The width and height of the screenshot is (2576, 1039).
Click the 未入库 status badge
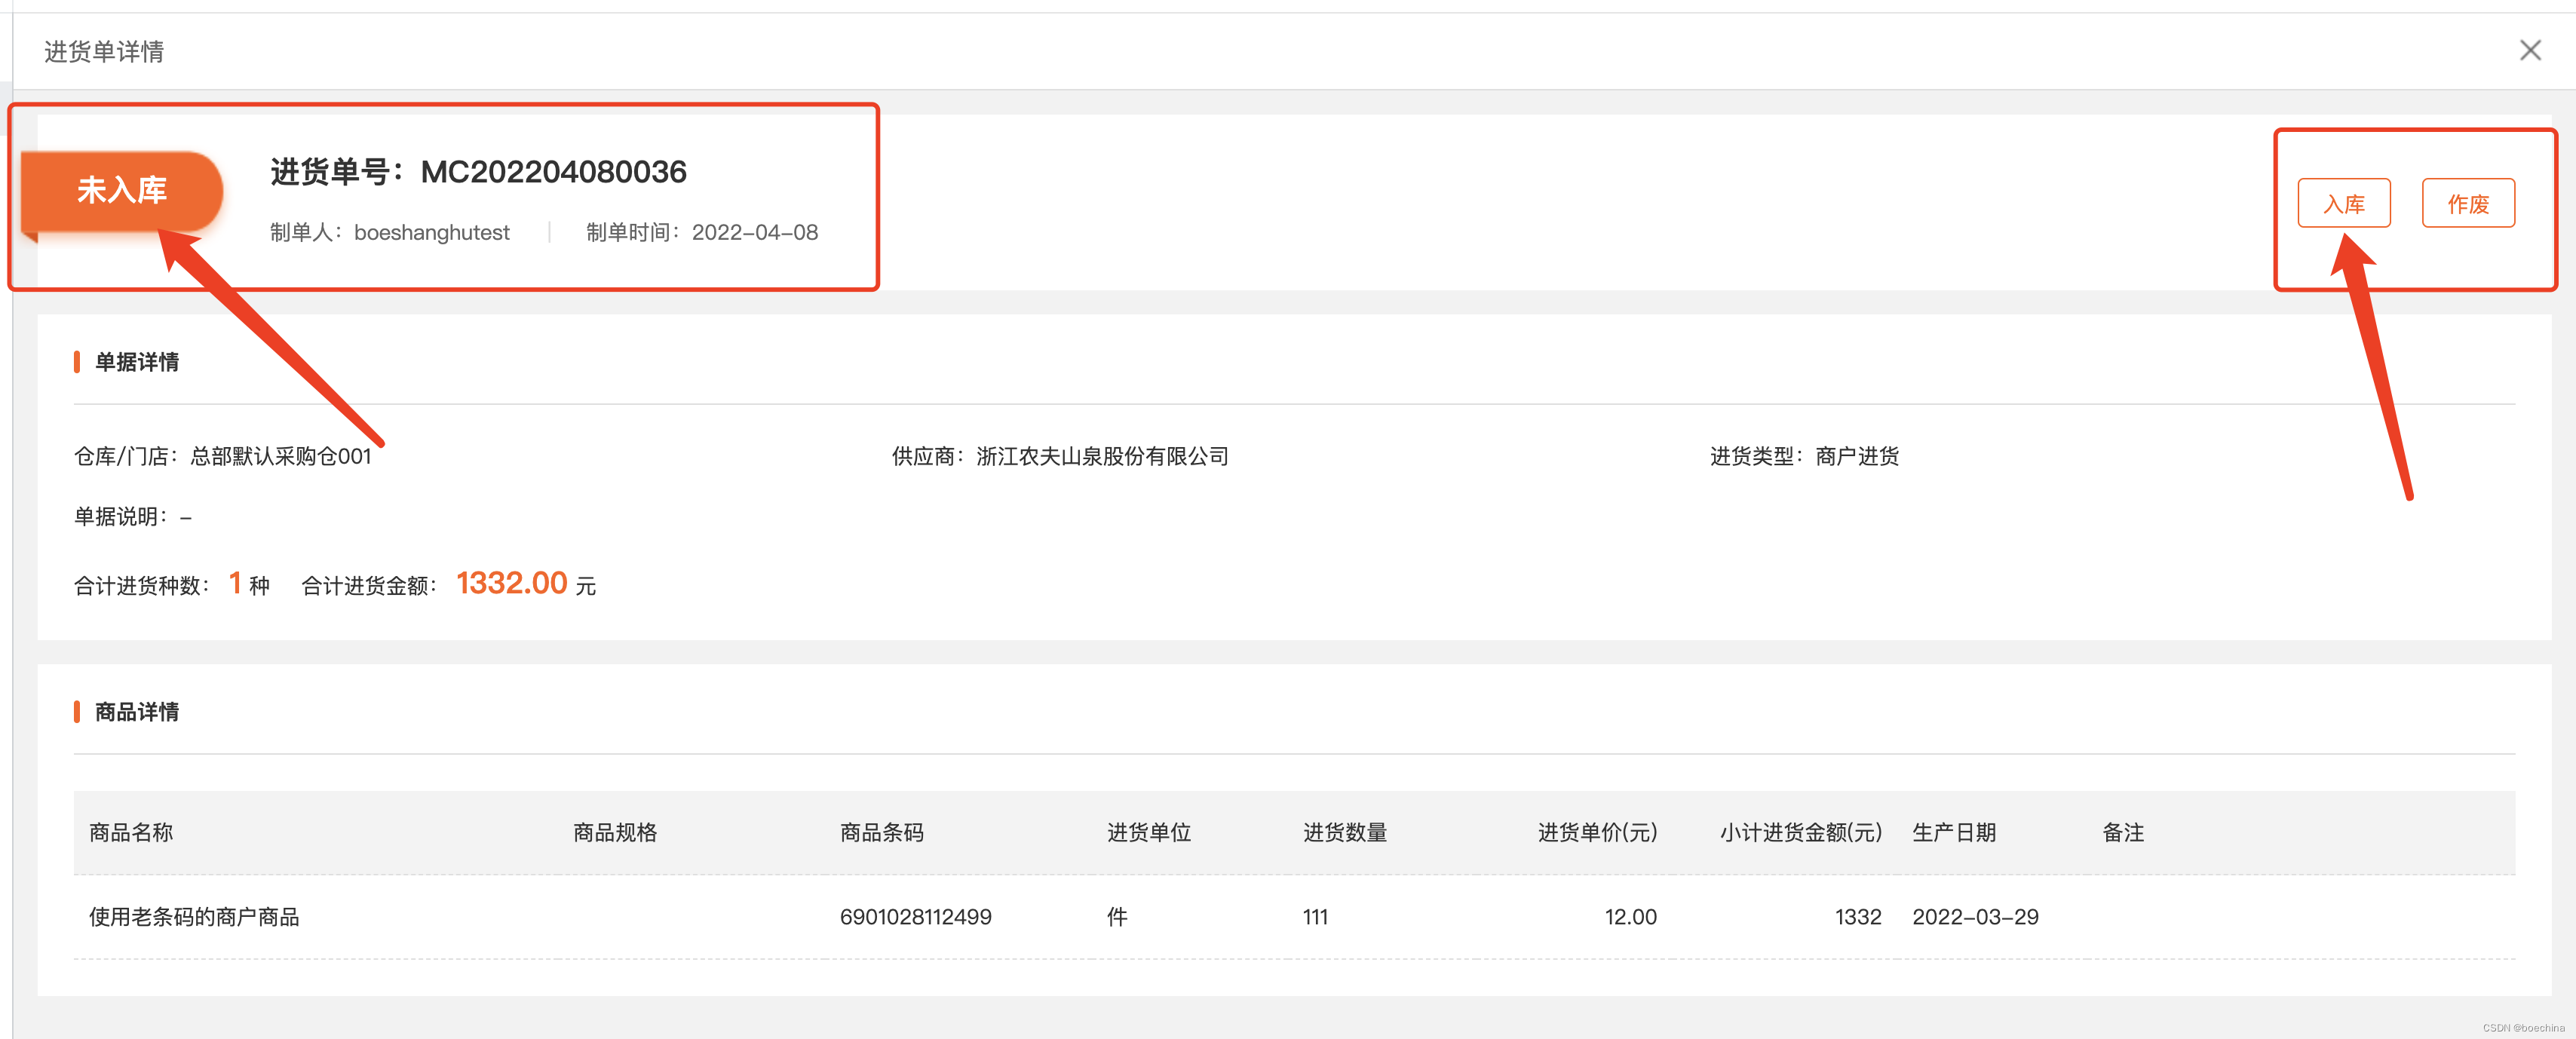click(122, 190)
